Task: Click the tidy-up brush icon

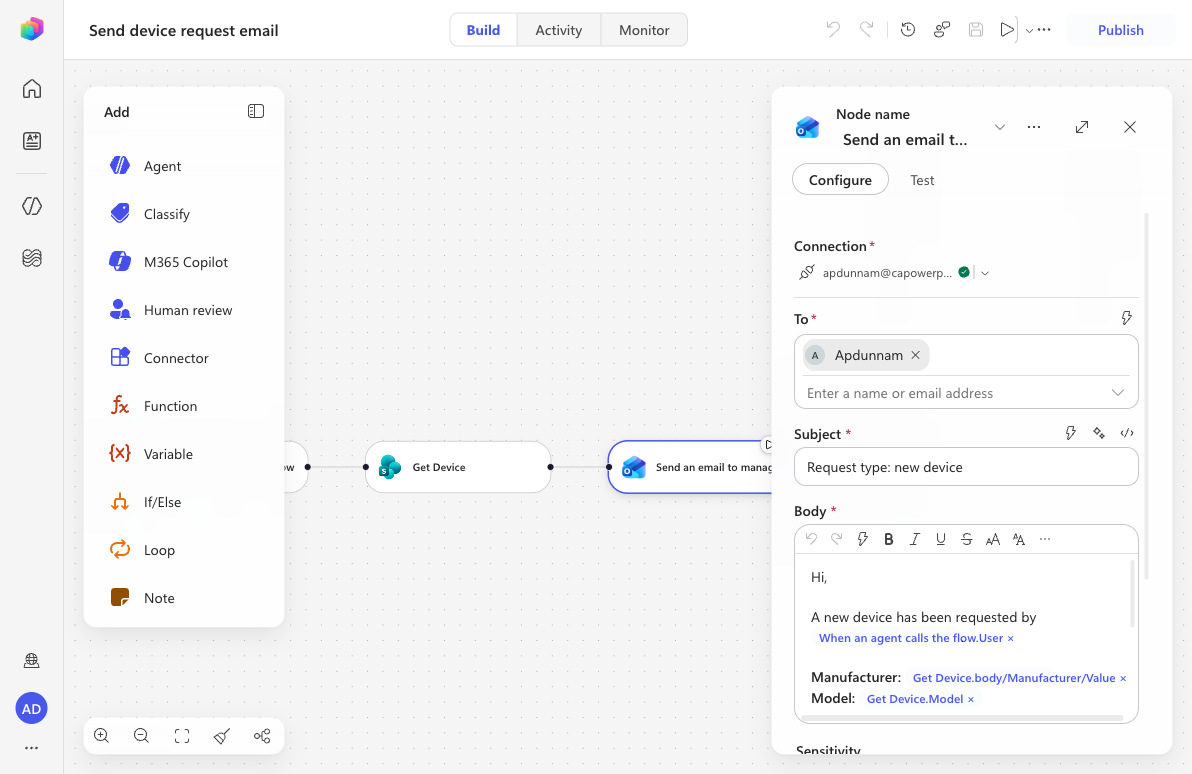Action: point(222,735)
